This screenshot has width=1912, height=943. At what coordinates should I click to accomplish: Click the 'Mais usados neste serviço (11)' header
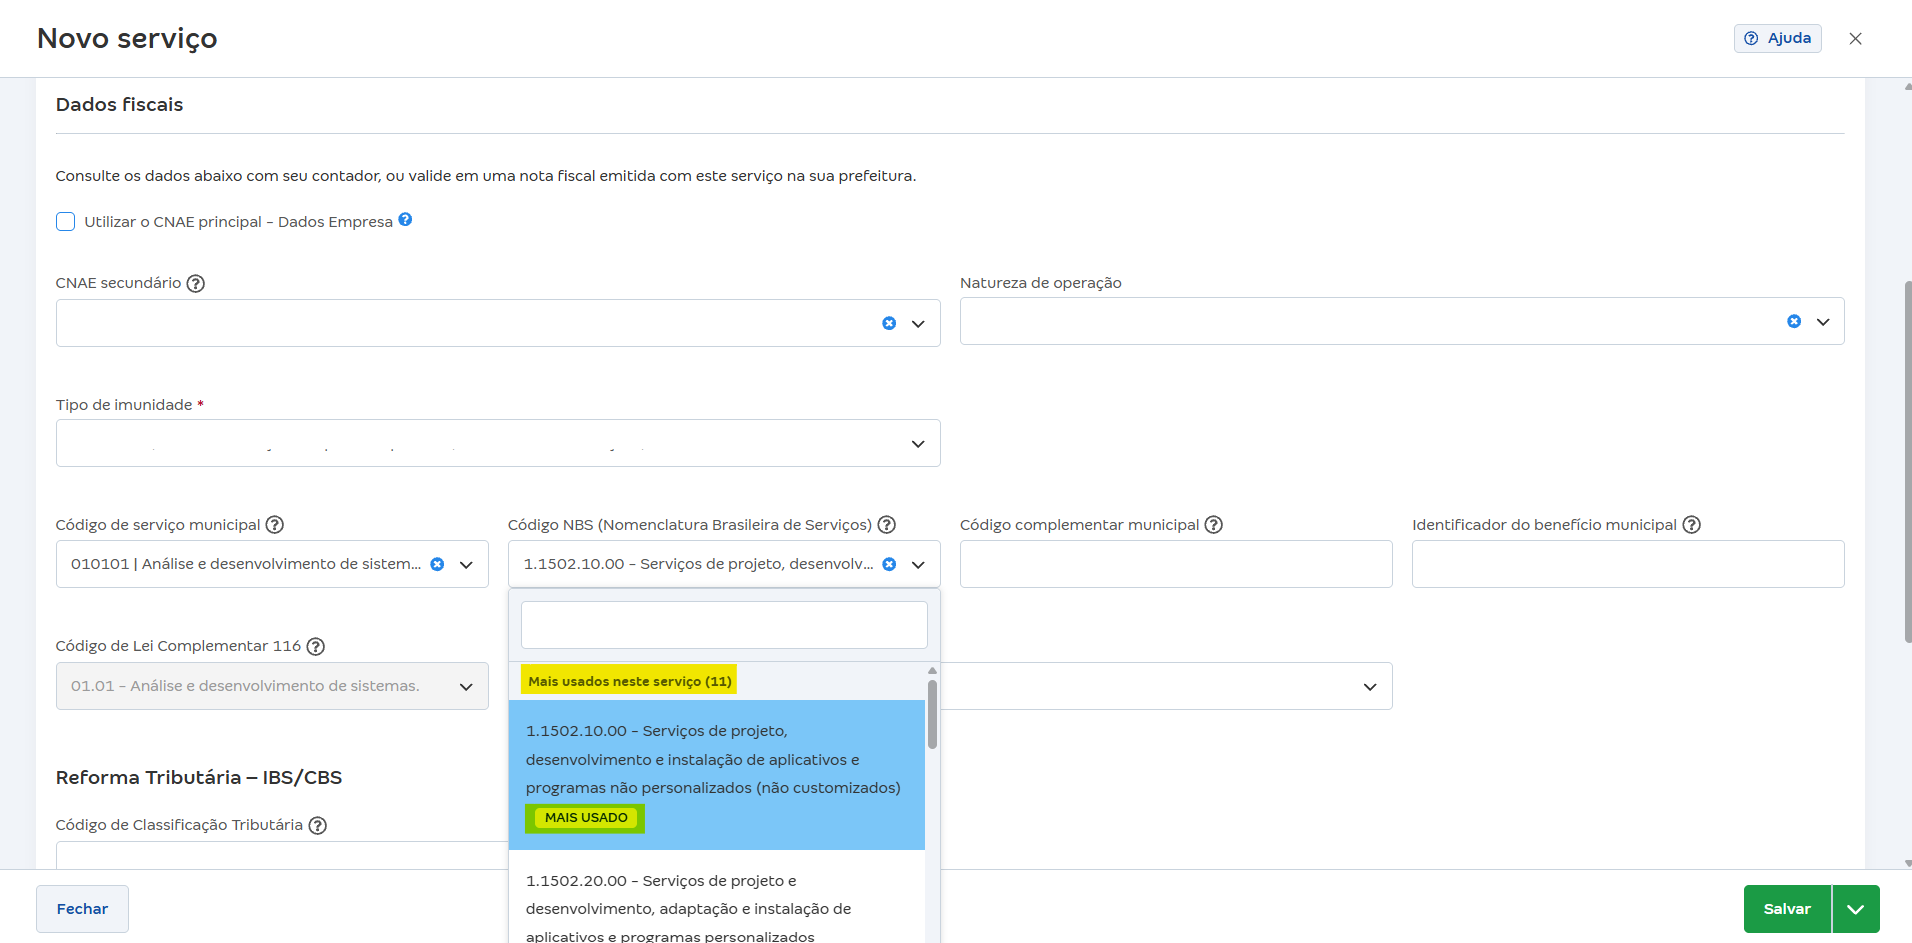tap(629, 681)
